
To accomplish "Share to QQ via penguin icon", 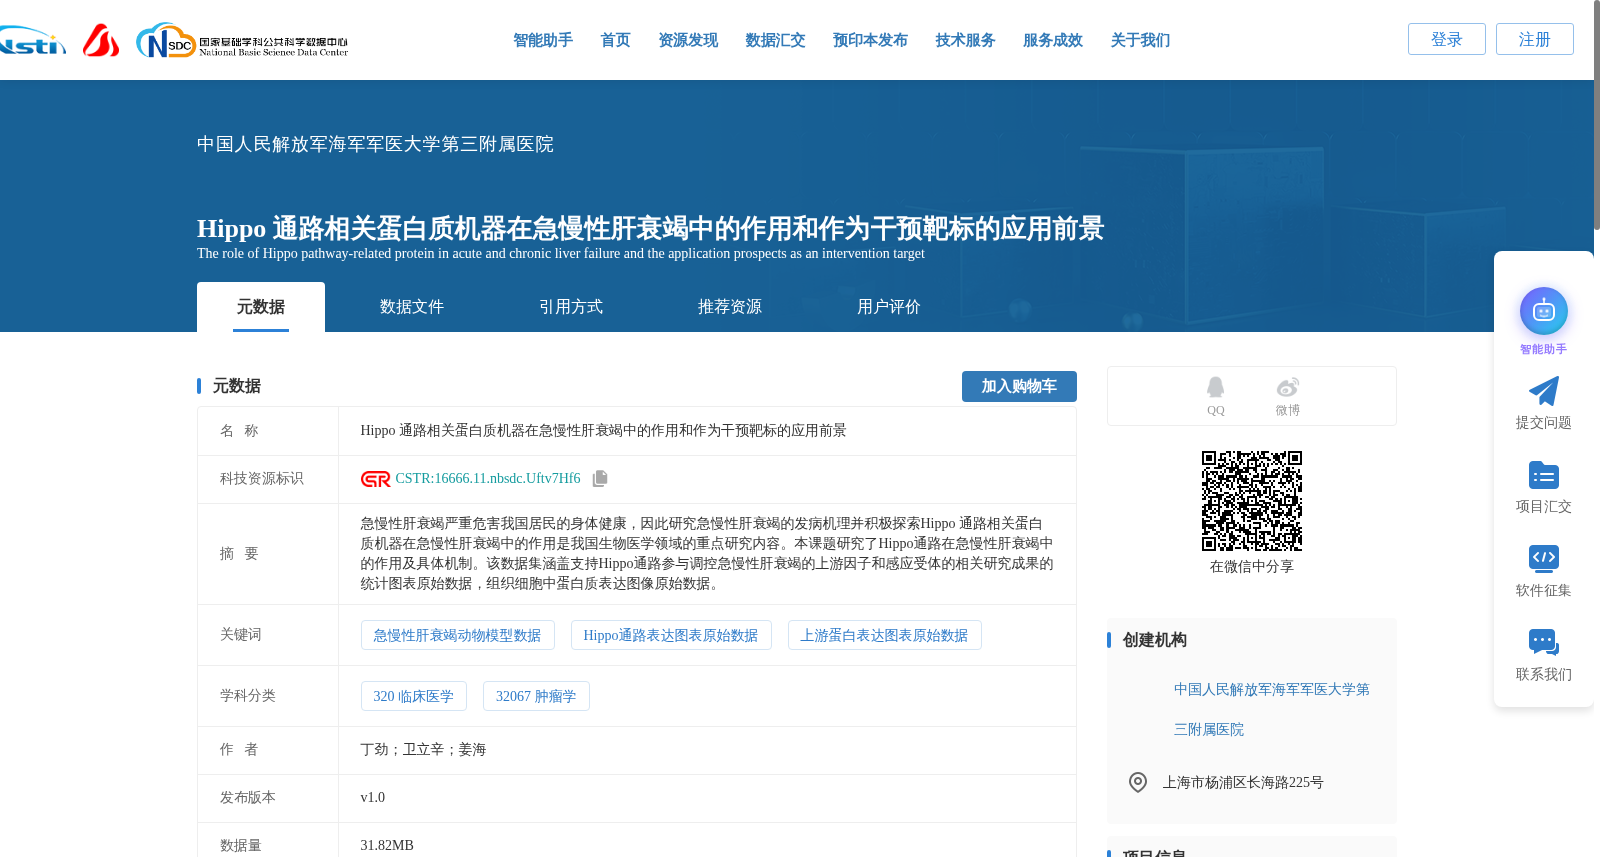I will click(1215, 387).
